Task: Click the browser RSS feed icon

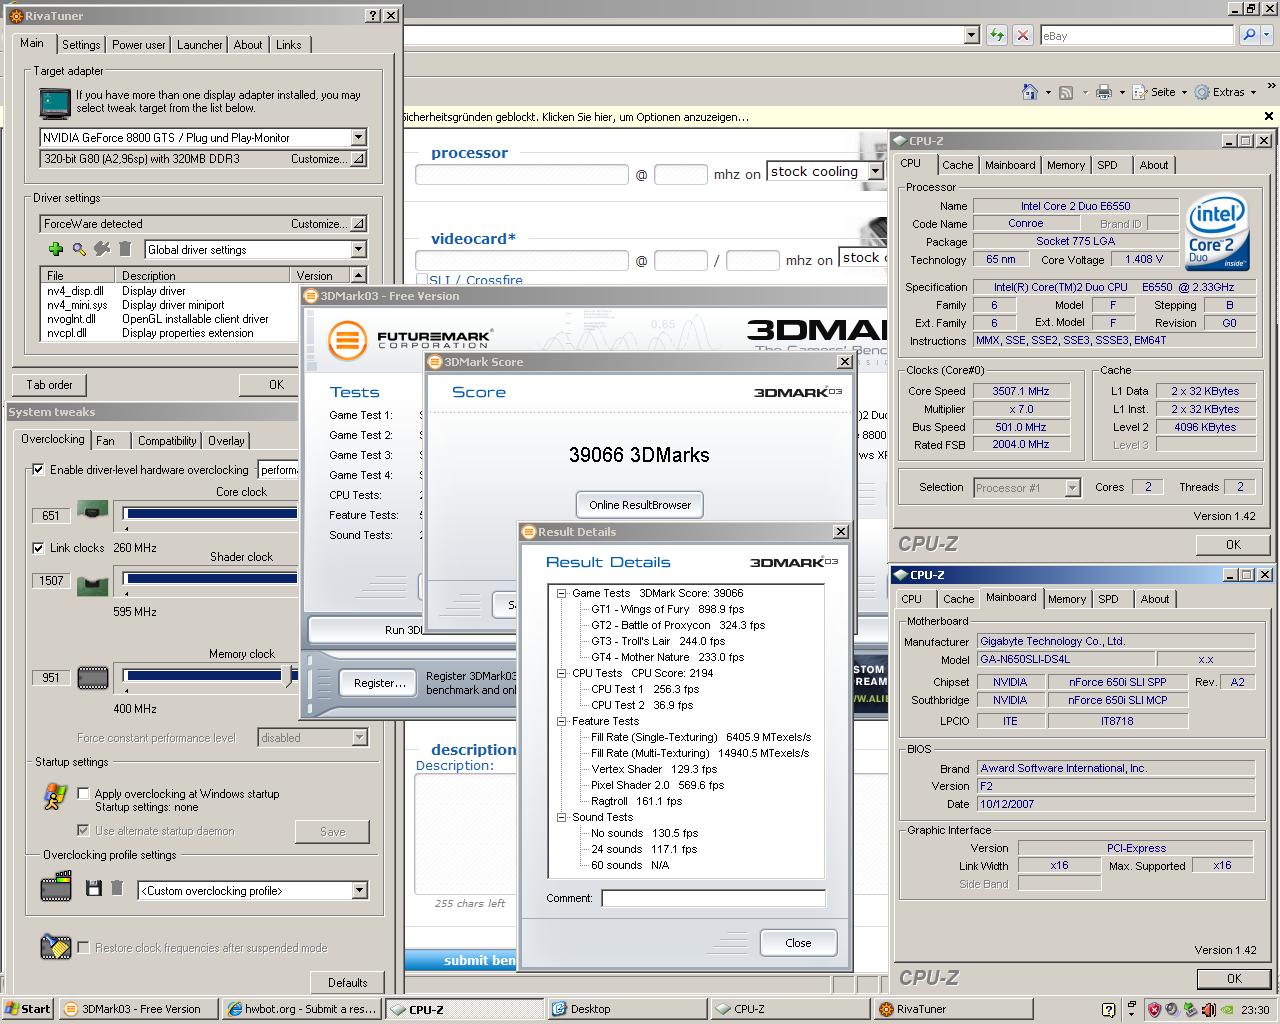Action: coord(1066,92)
